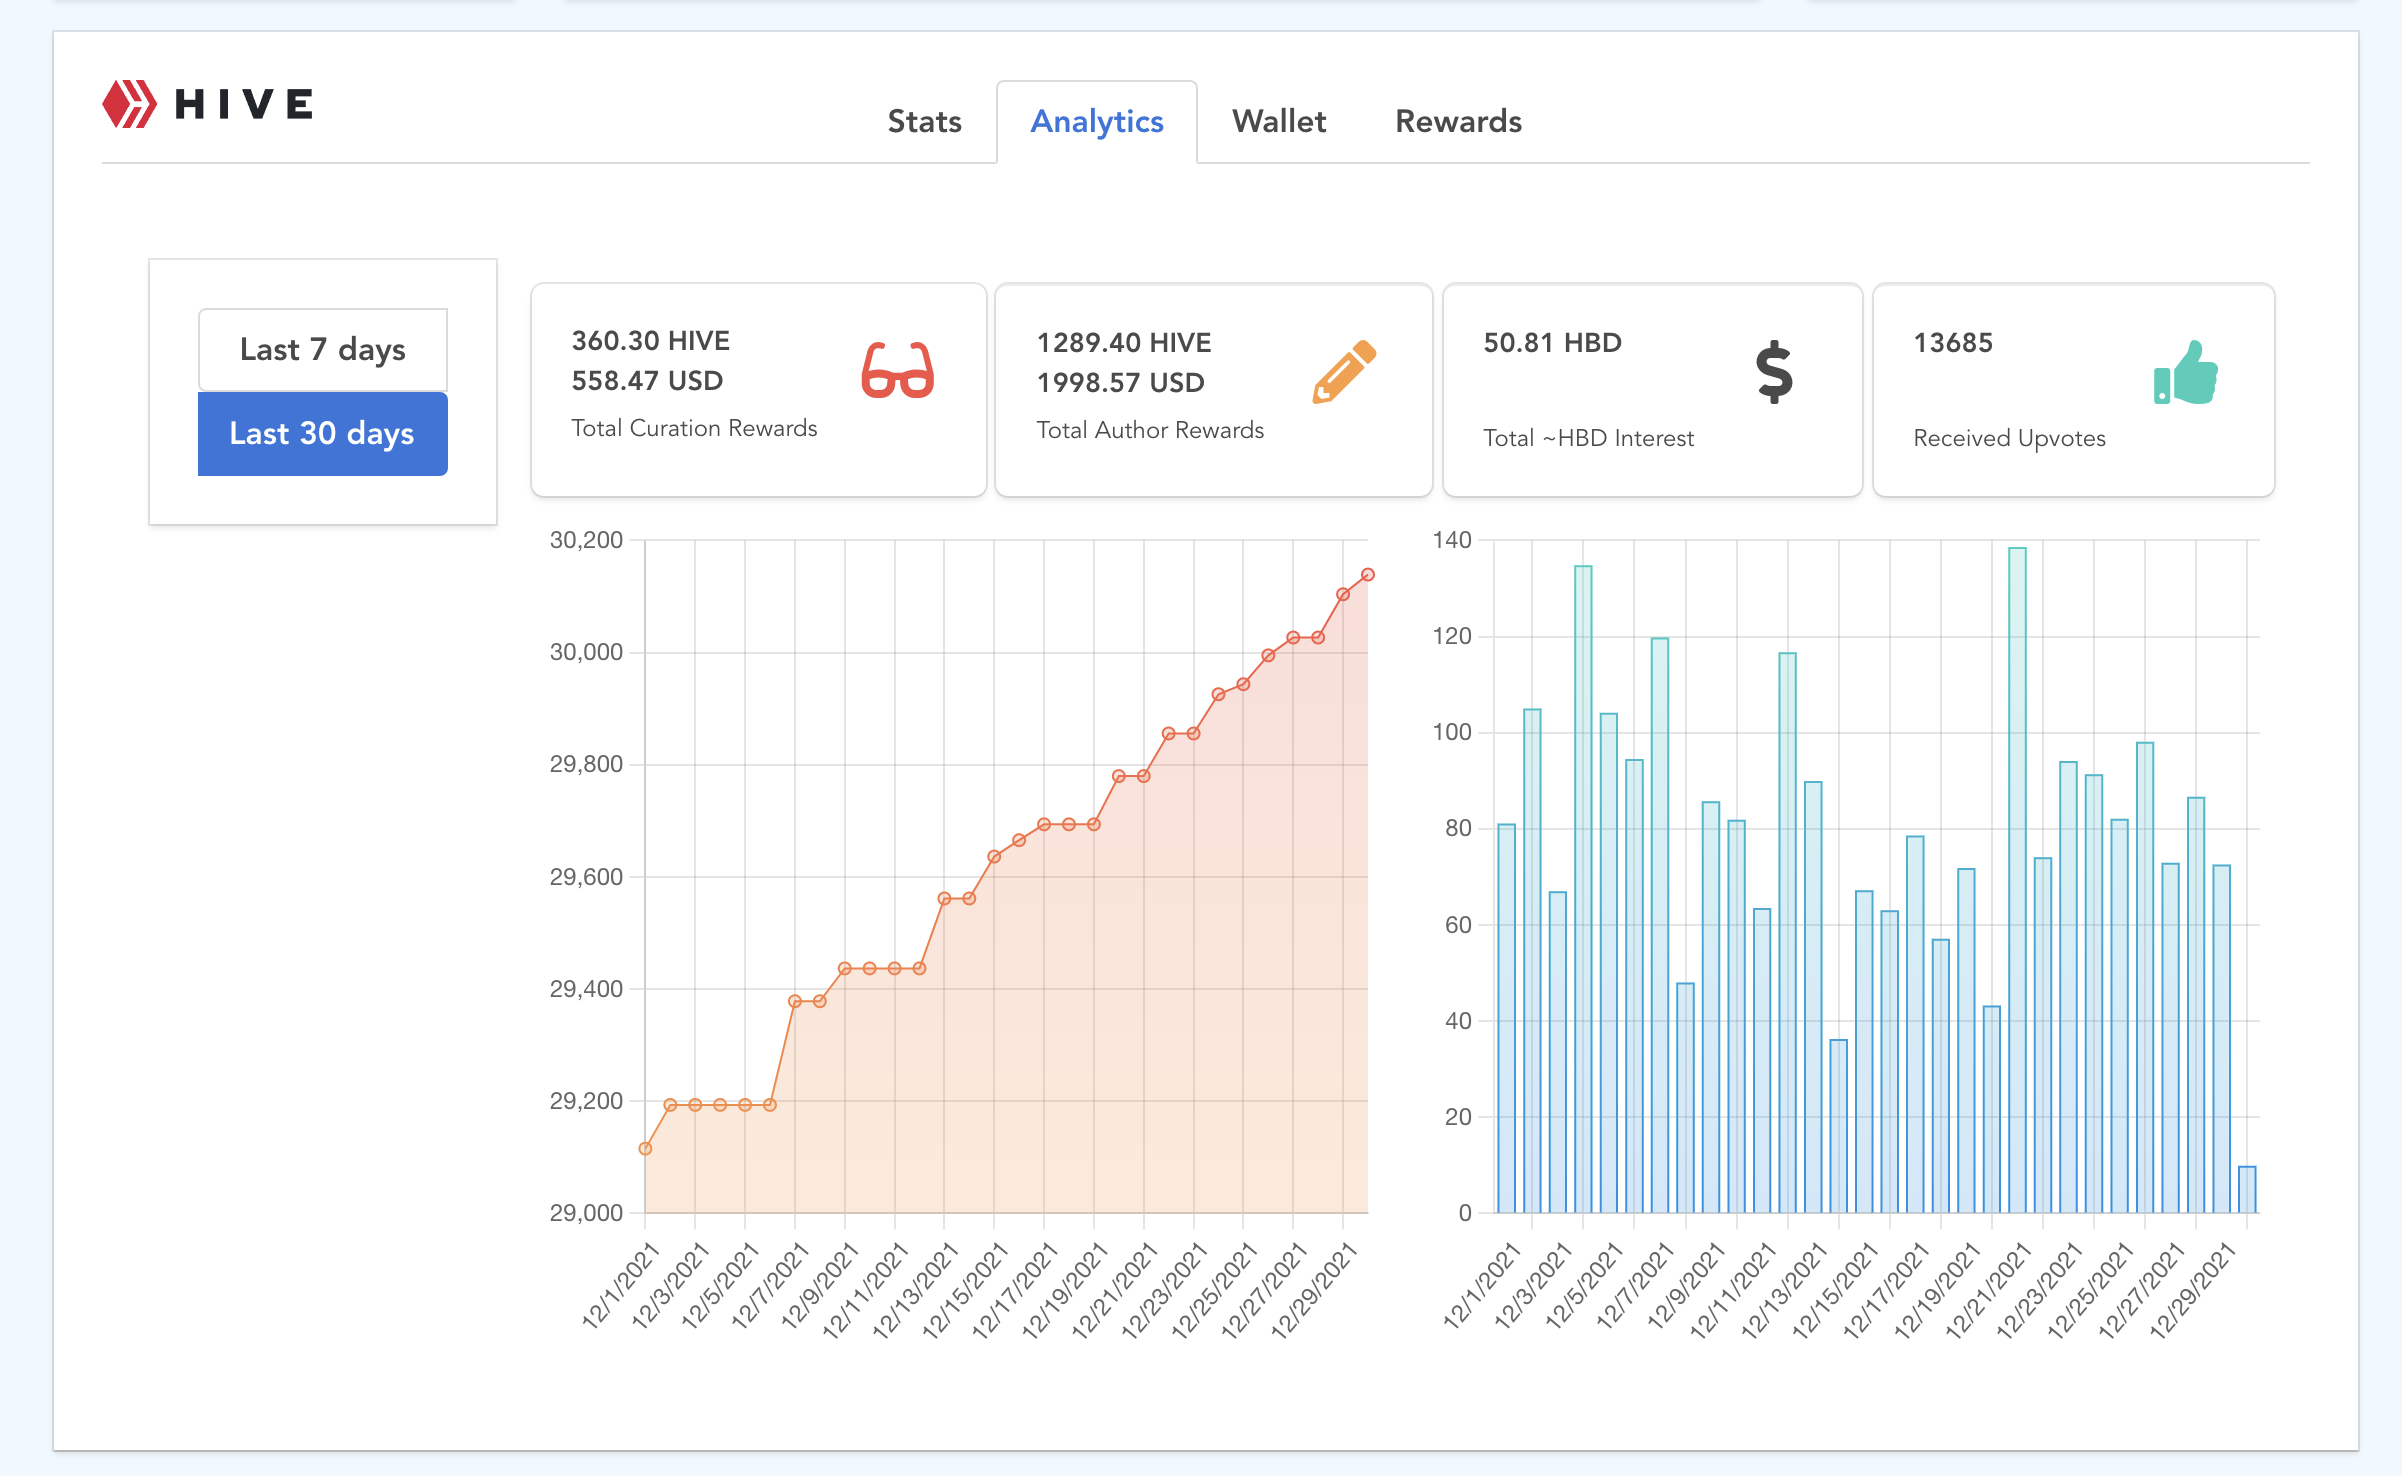Click Received Upvotes label

tap(2009, 438)
